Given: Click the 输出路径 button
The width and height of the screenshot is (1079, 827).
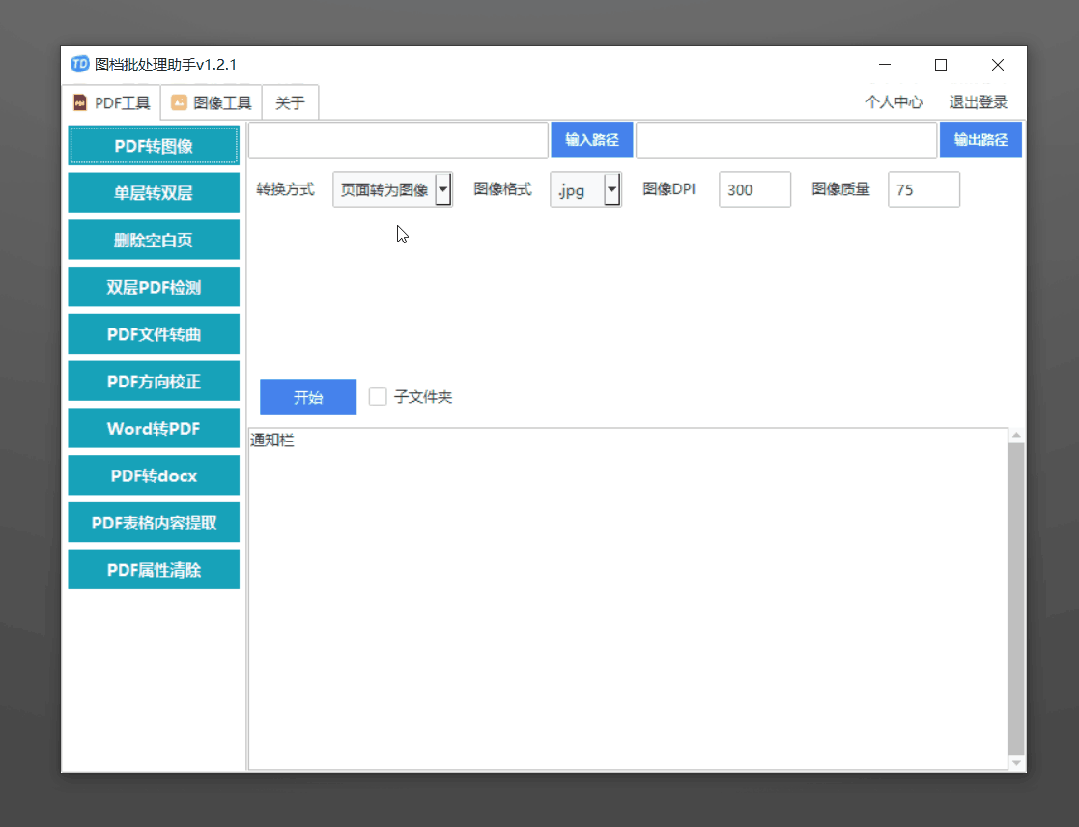Looking at the screenshot, I should (x=981, y=140).
